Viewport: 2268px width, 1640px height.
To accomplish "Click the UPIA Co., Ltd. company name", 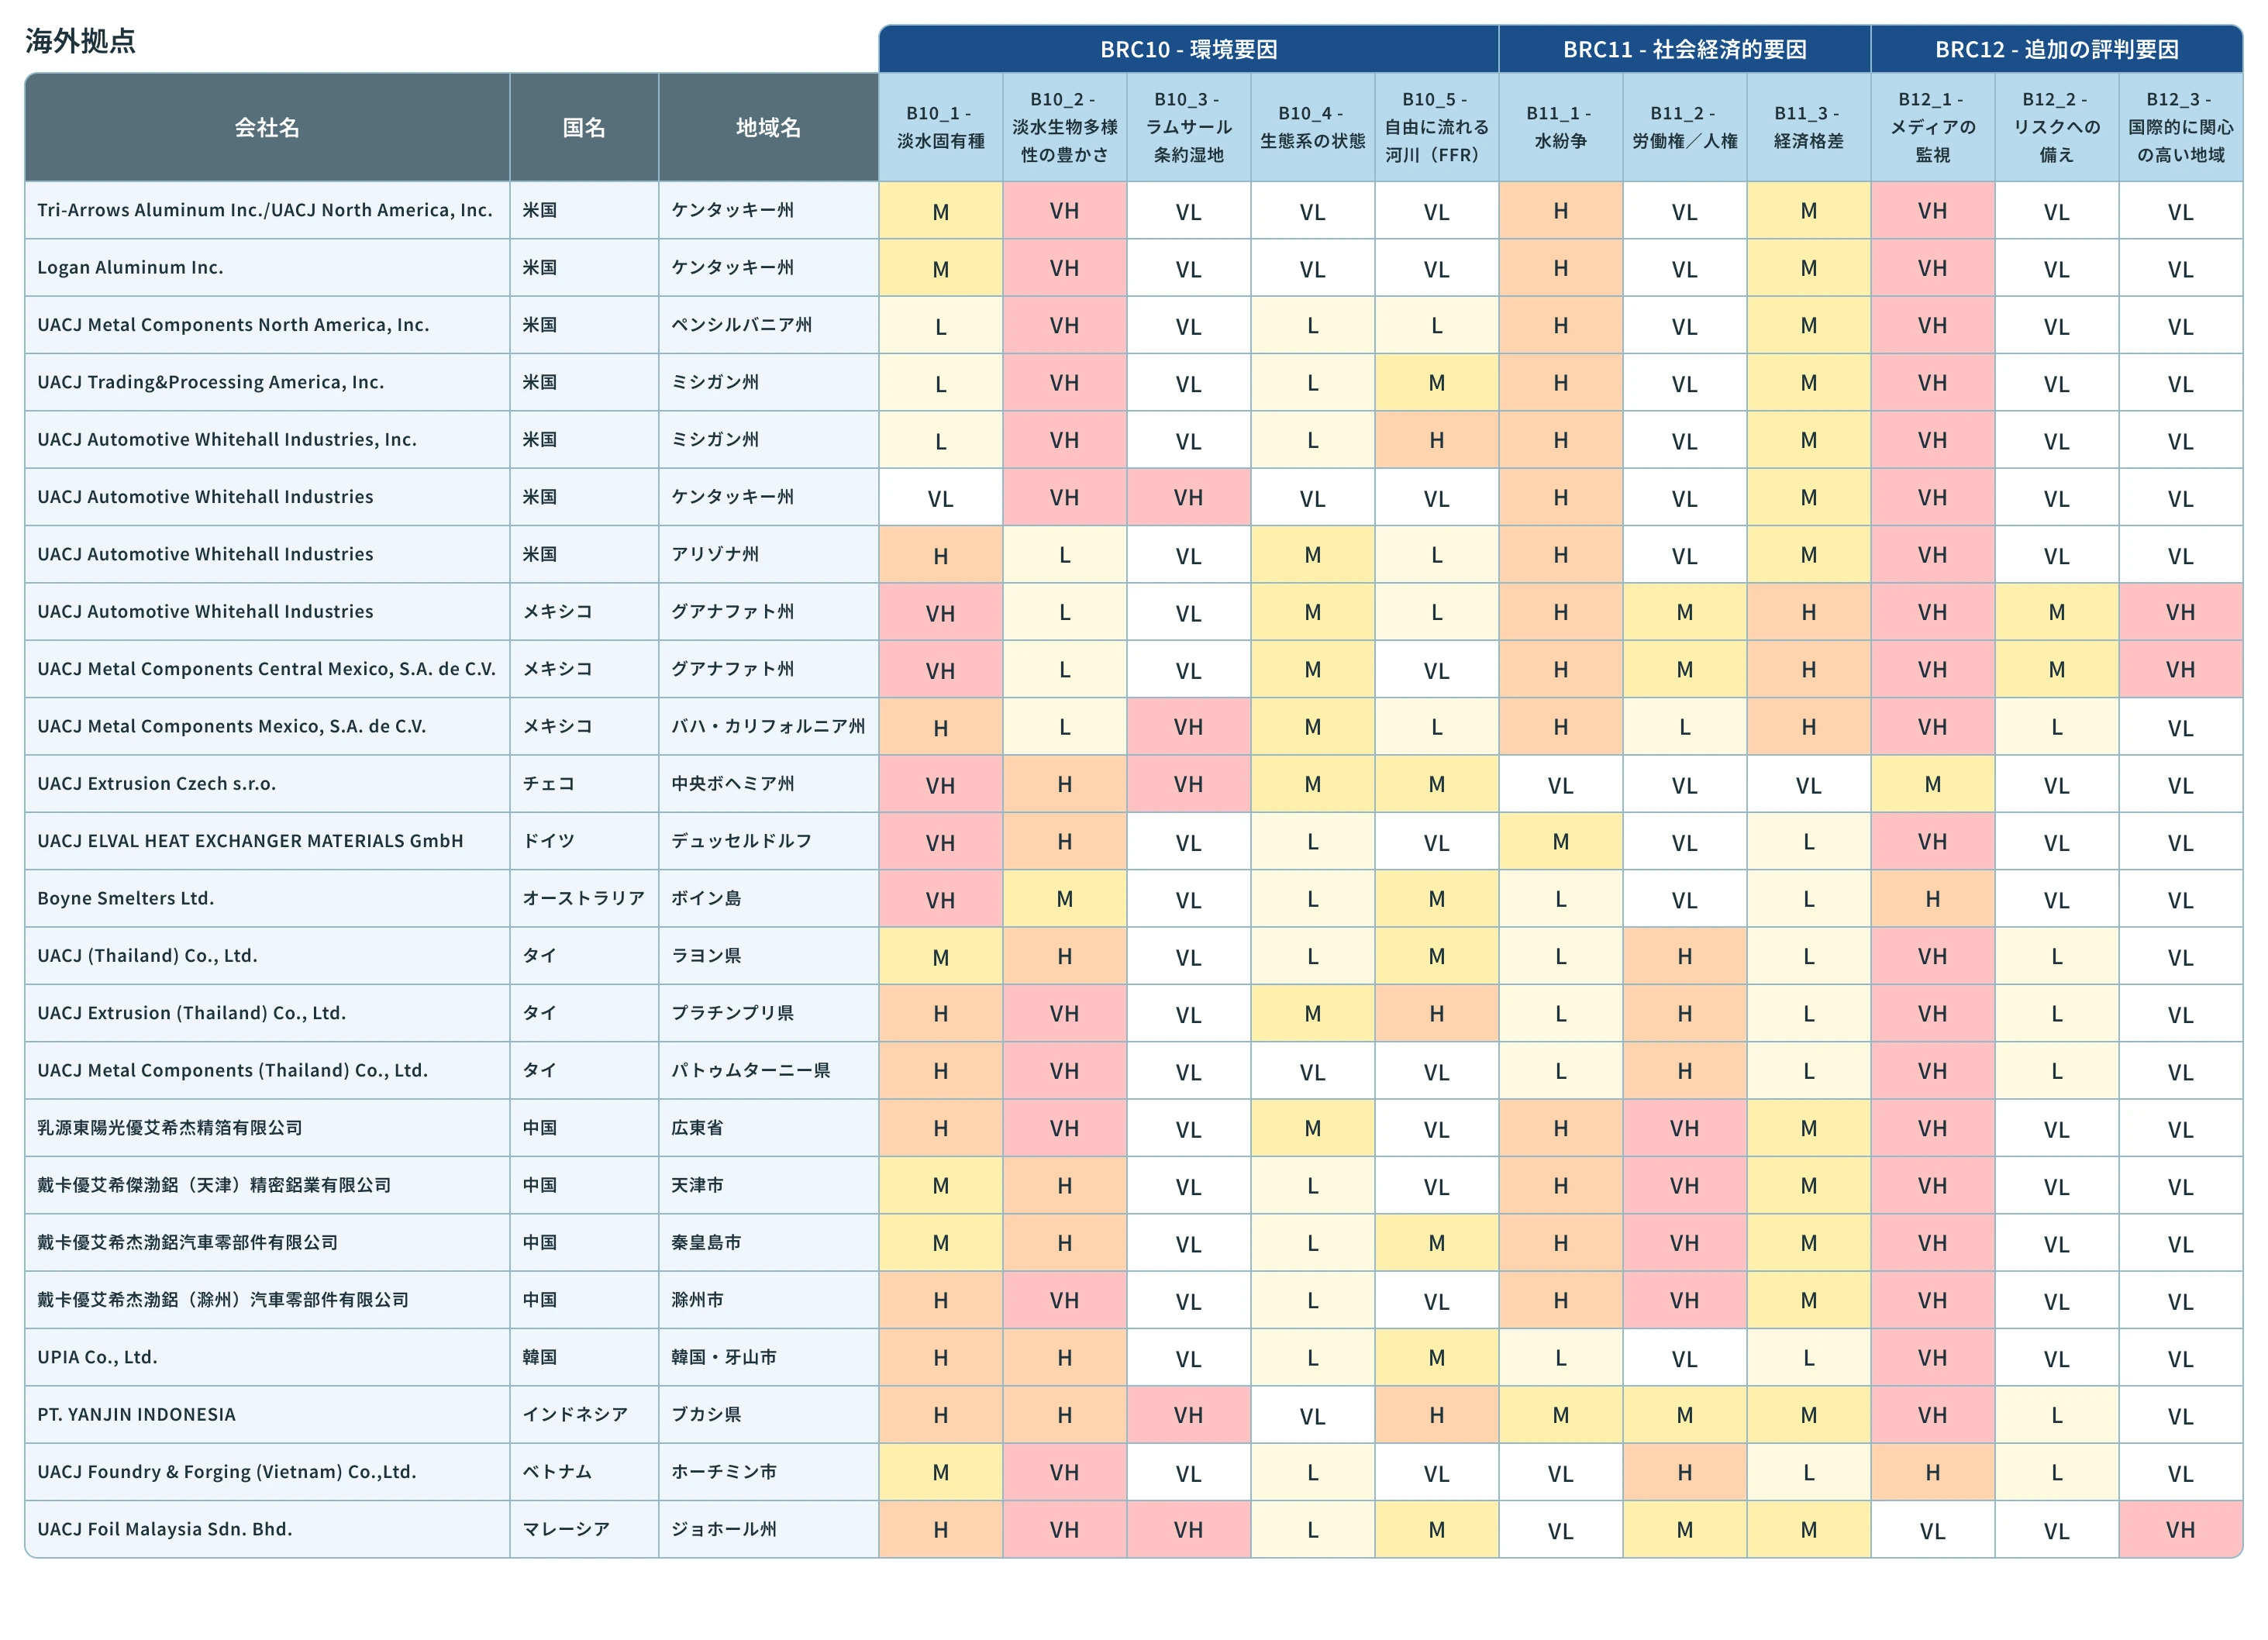I will 98,1357.
